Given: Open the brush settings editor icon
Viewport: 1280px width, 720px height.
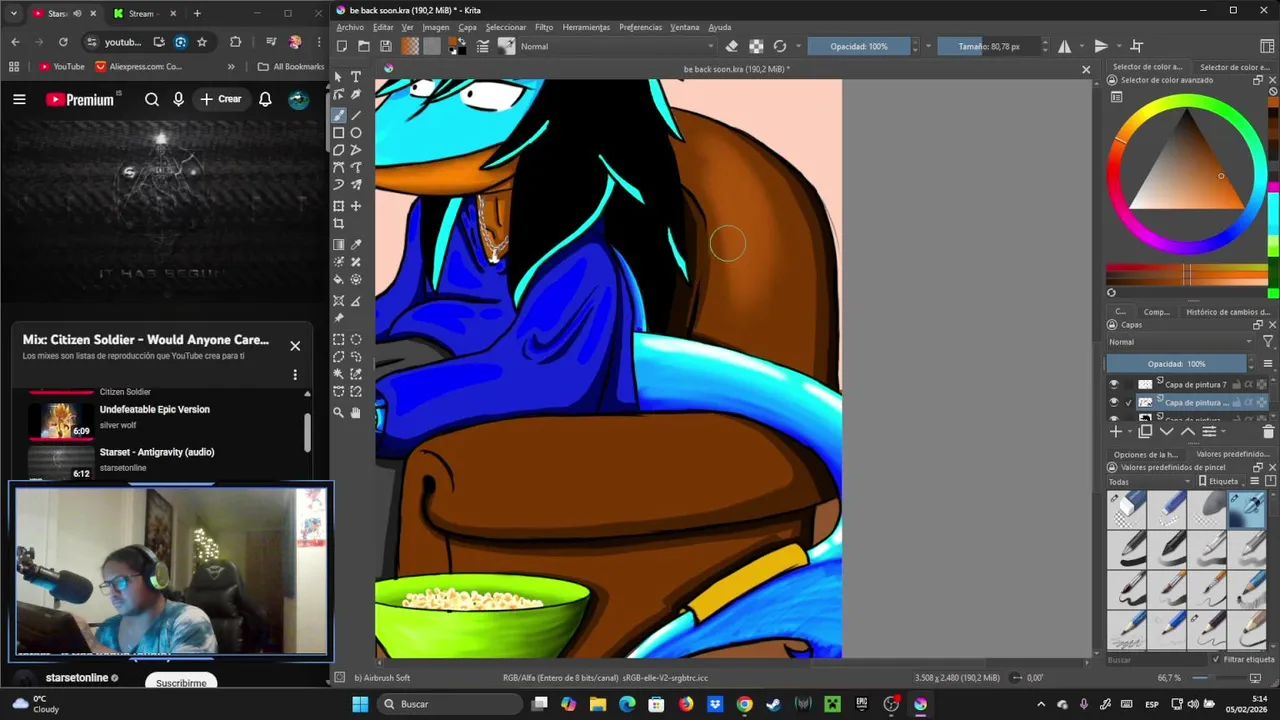Looking at the screenshot, I should coord(483,46).
